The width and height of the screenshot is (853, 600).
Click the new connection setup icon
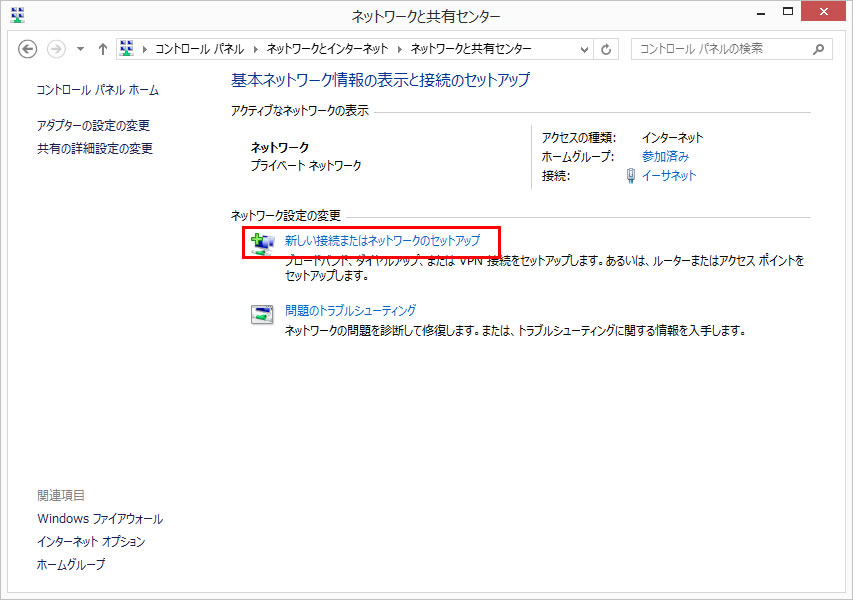coord(263,243)
